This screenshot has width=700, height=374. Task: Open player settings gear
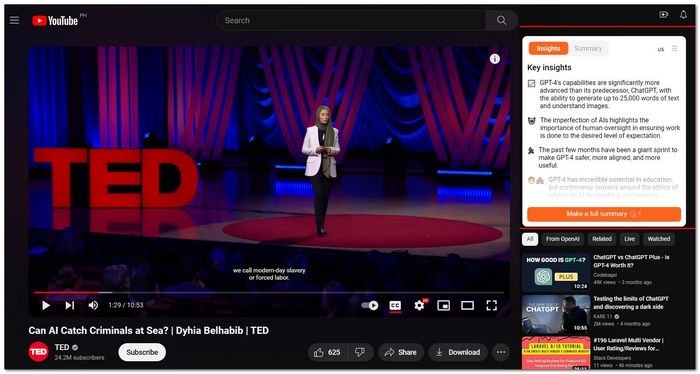click(419, 305)
